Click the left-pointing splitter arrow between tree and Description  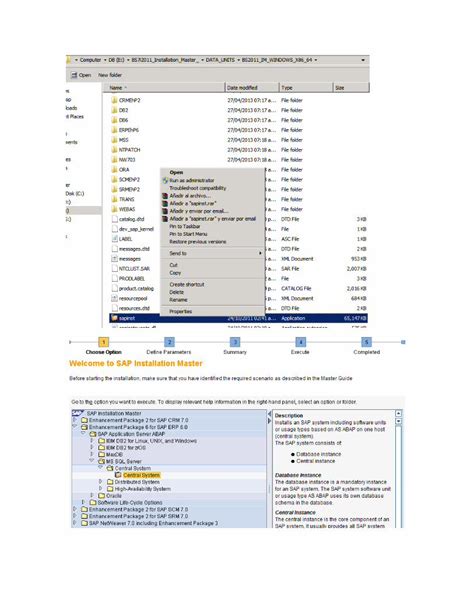click(269, 414)
